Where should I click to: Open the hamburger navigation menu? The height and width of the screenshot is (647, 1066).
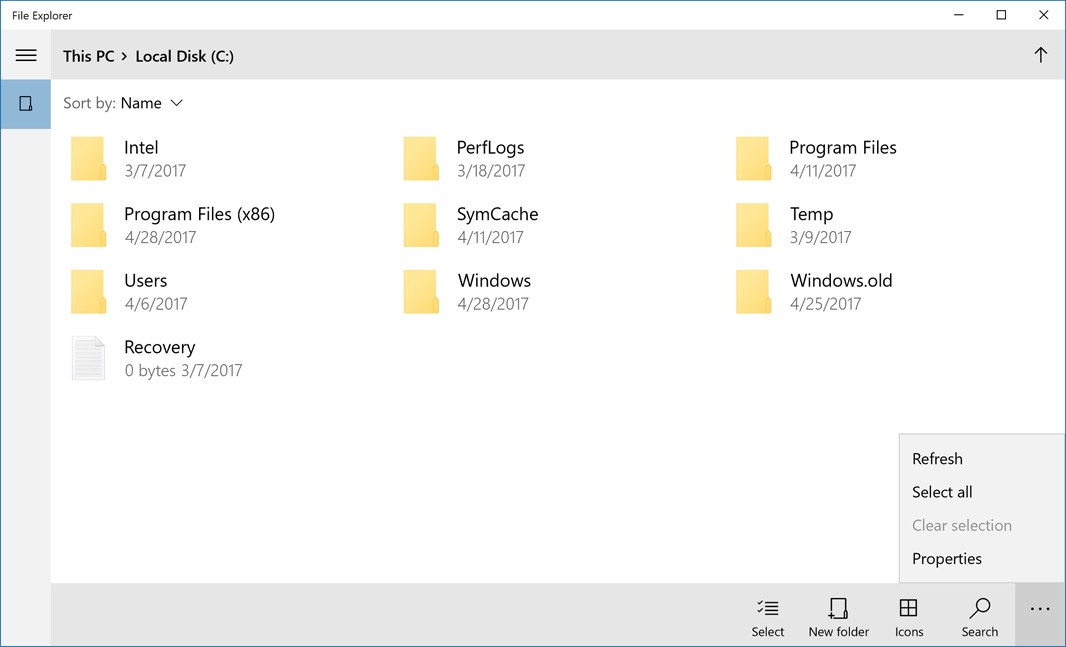coord(26,55)
